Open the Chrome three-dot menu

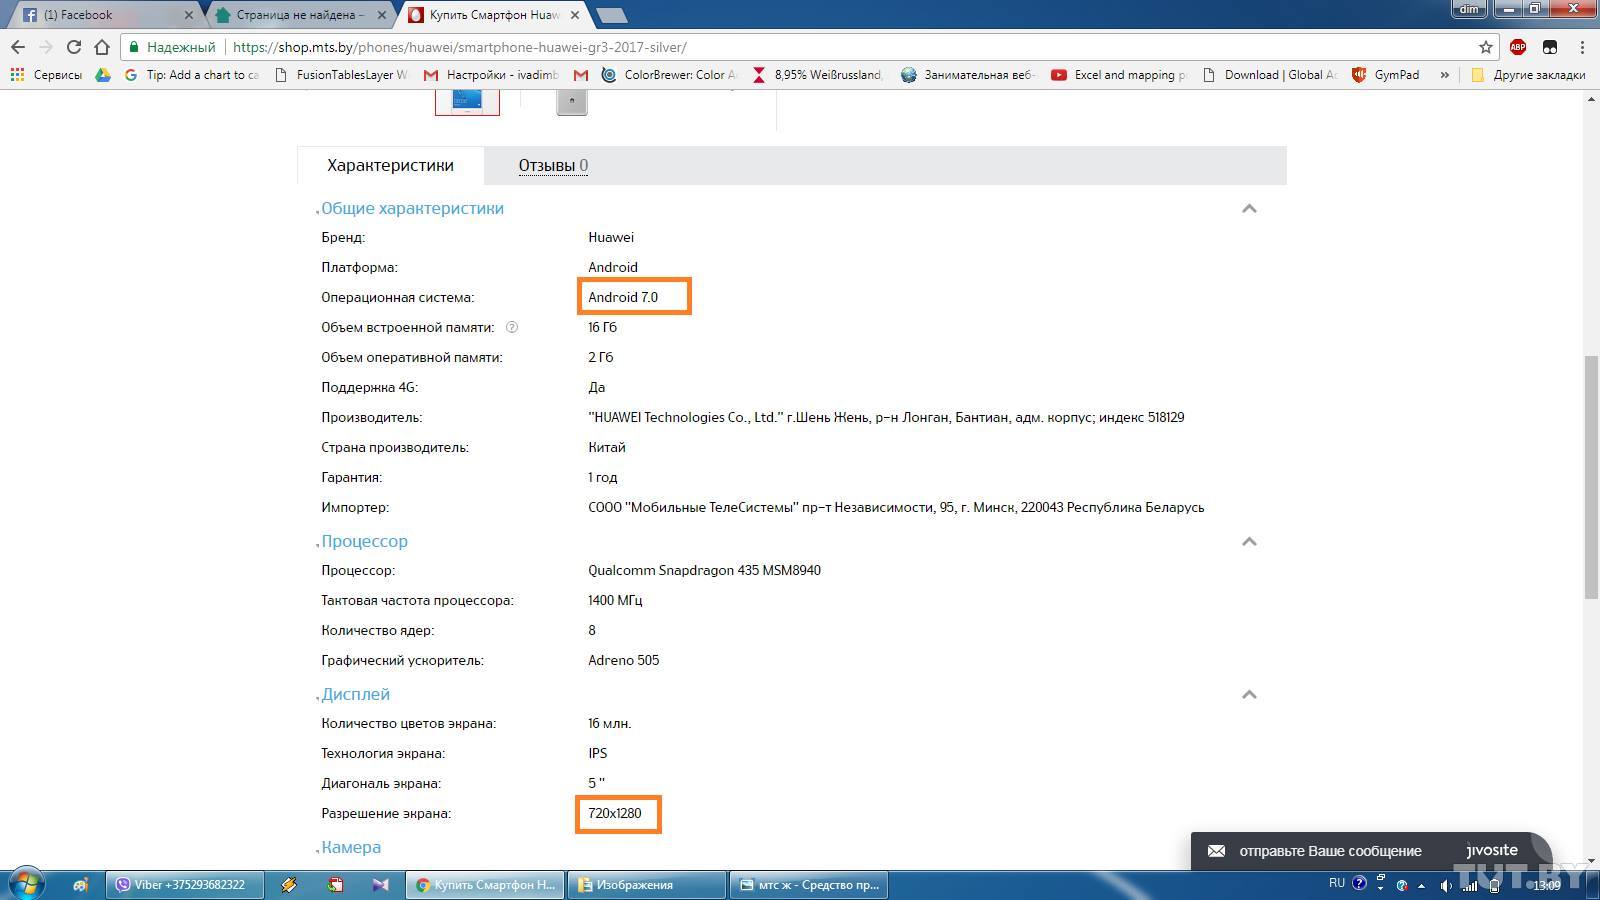click(x=1582, y=47)
